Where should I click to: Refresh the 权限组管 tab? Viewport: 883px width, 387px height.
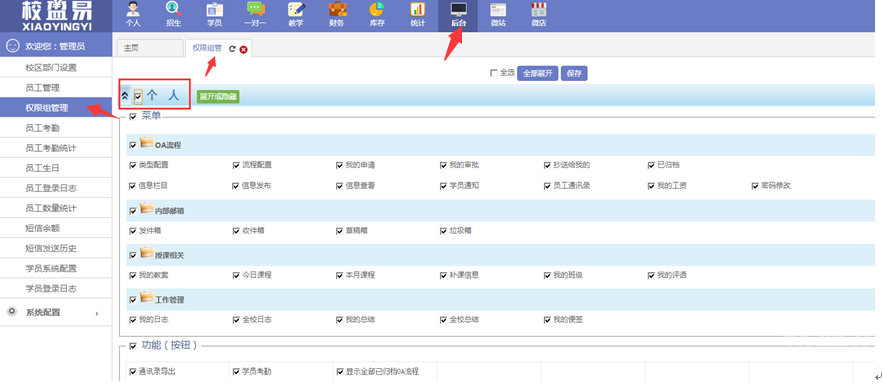tap(232, 49)
